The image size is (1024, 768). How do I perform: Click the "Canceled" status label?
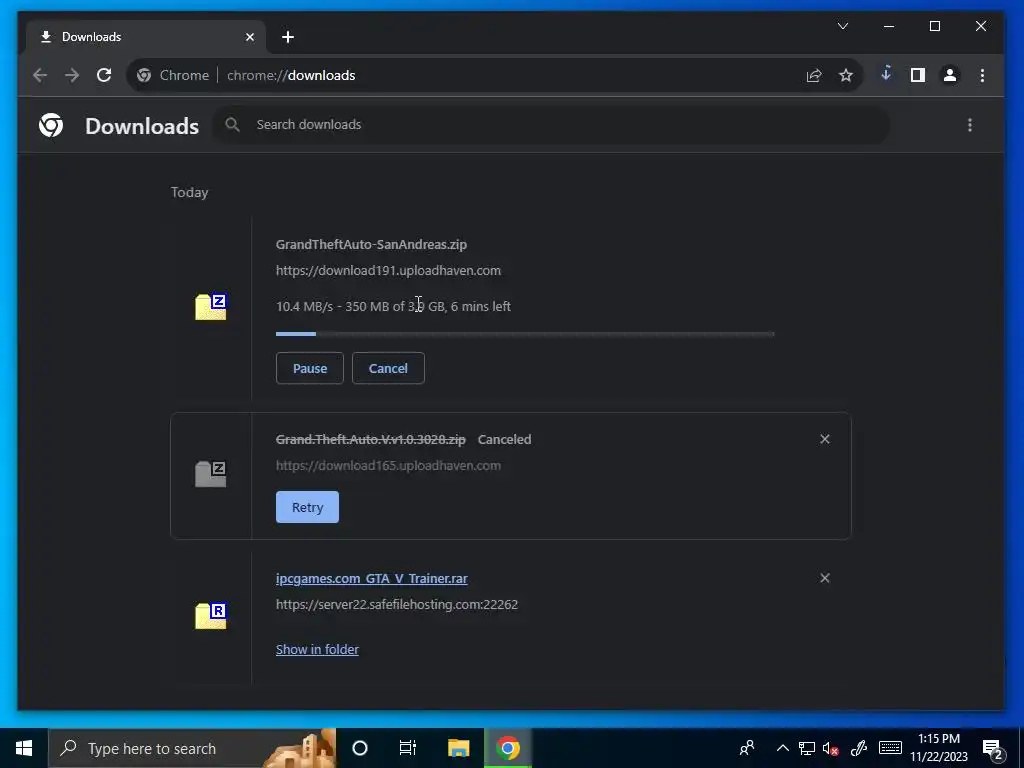click(504, 440)
